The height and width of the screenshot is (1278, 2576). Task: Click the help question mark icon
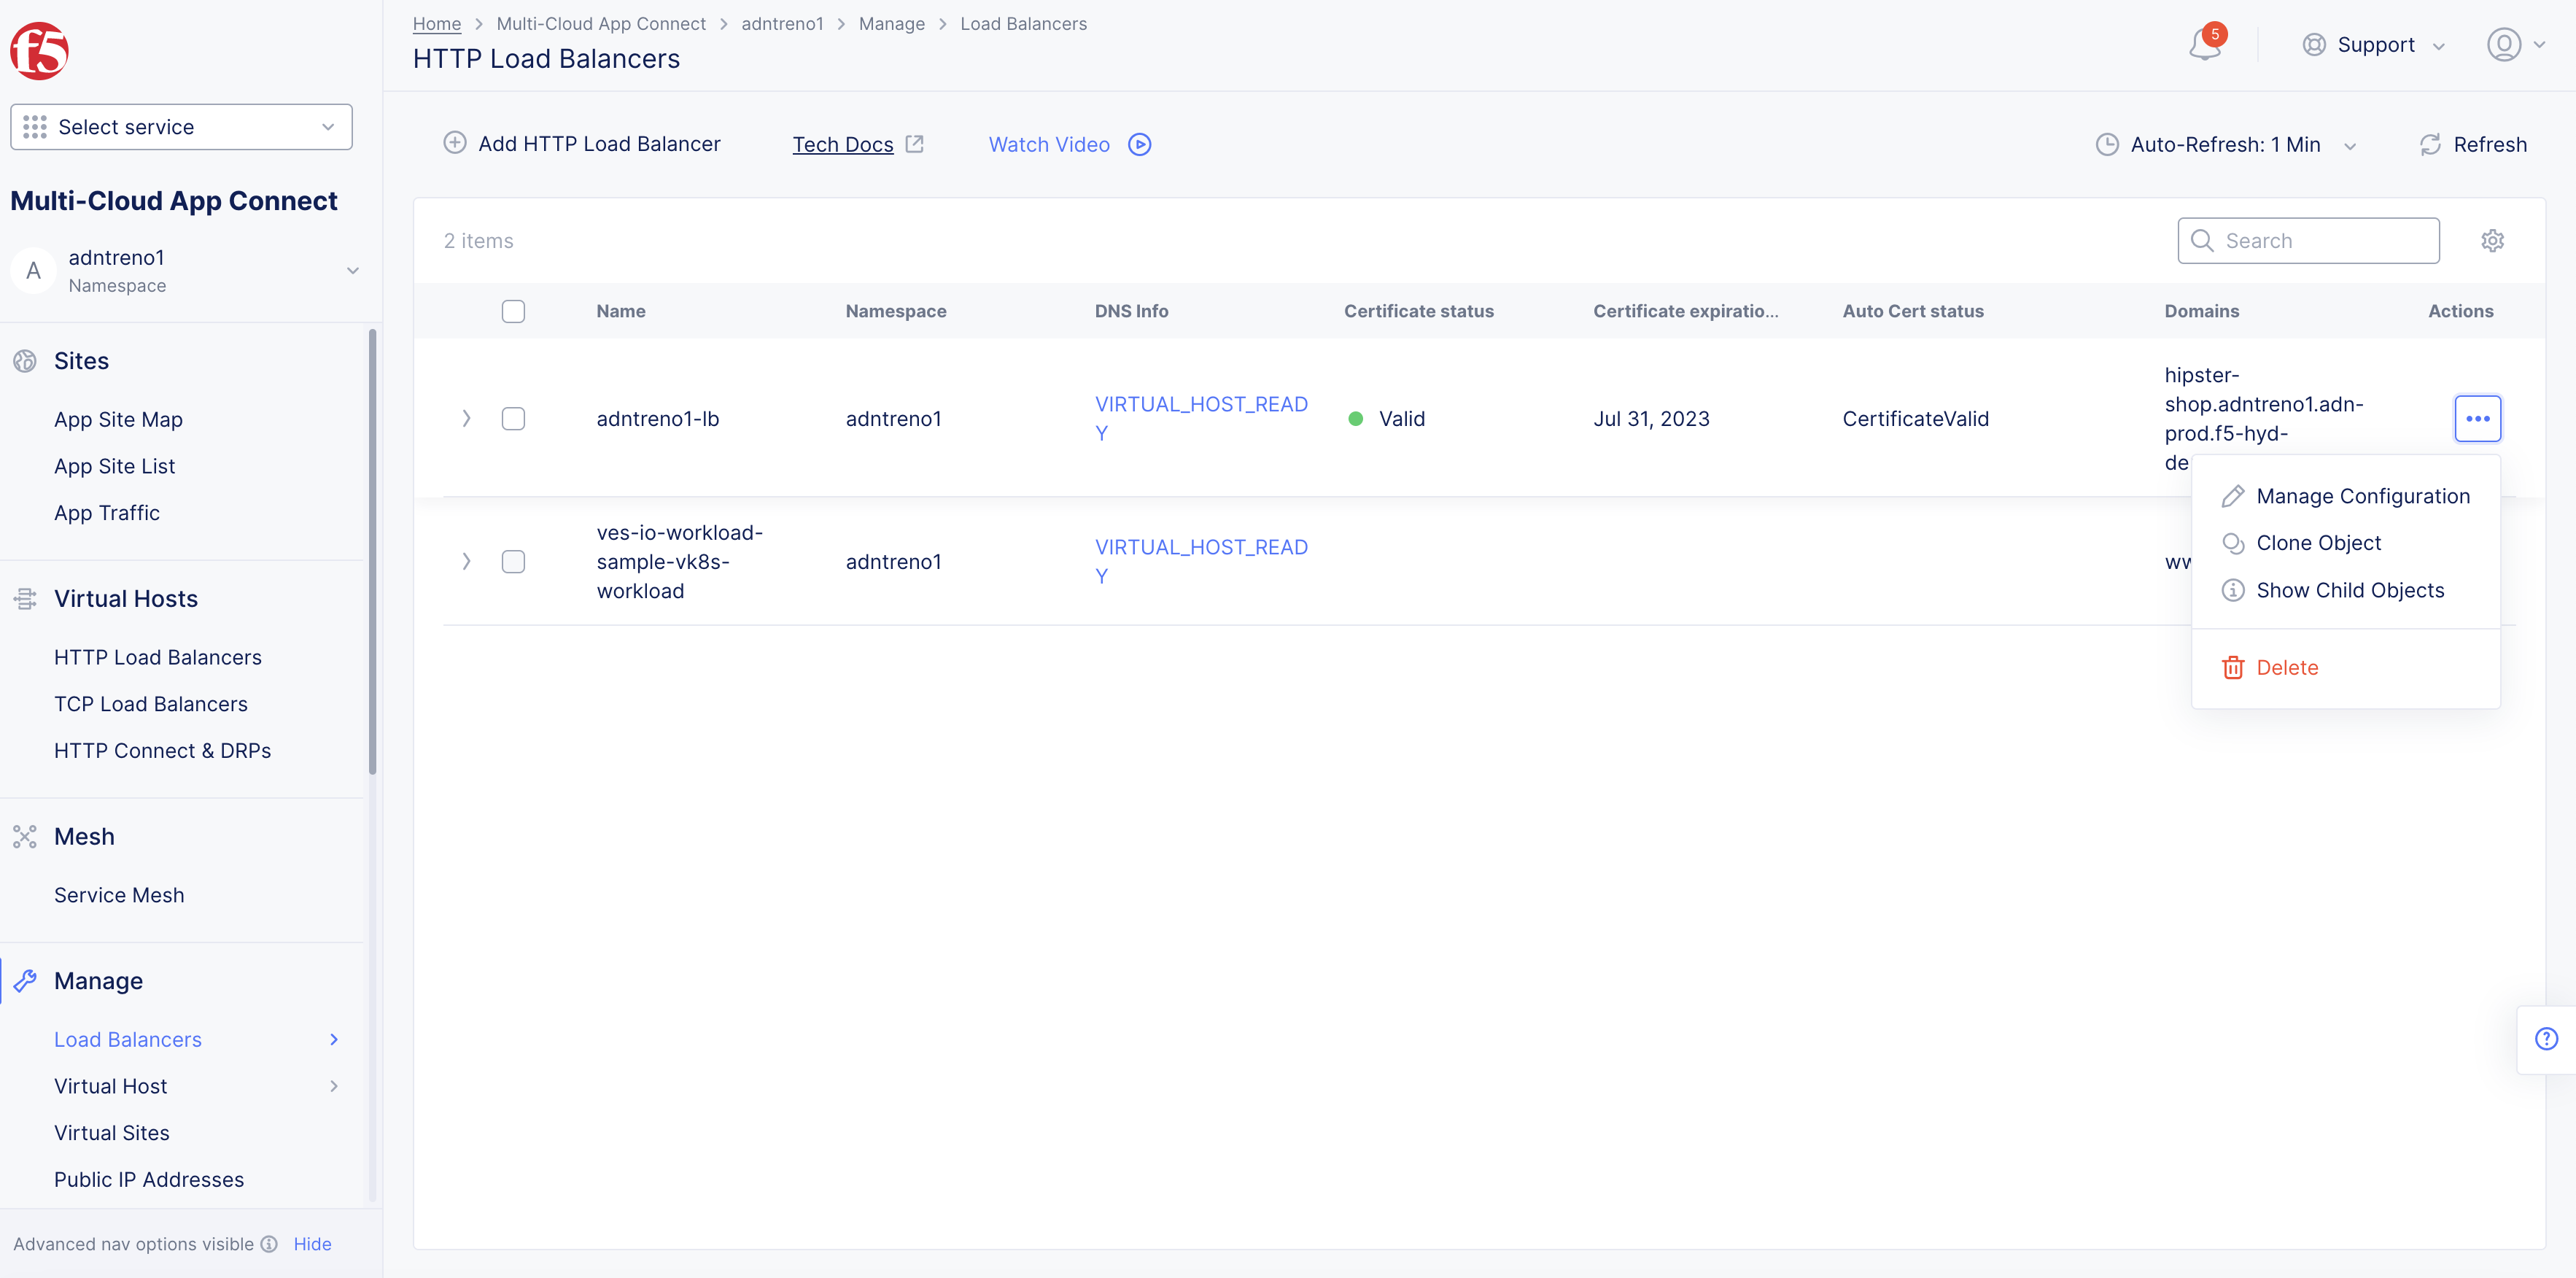2546,1039
